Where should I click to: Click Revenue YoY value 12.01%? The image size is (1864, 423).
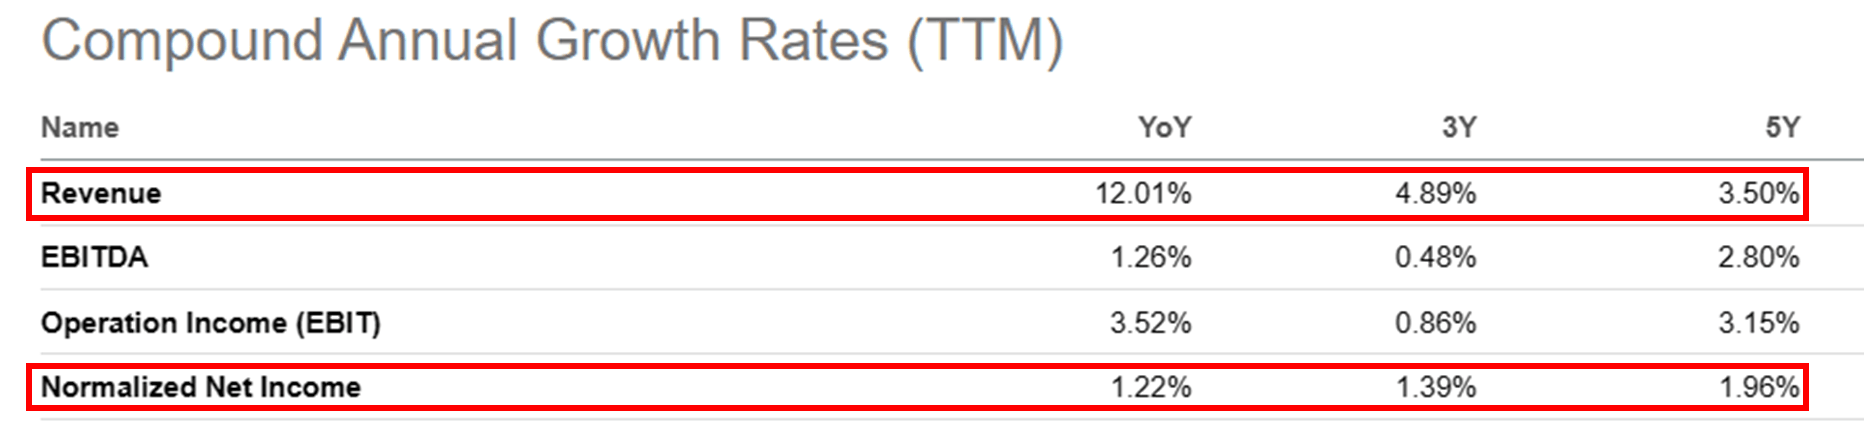pos(1143,193)
